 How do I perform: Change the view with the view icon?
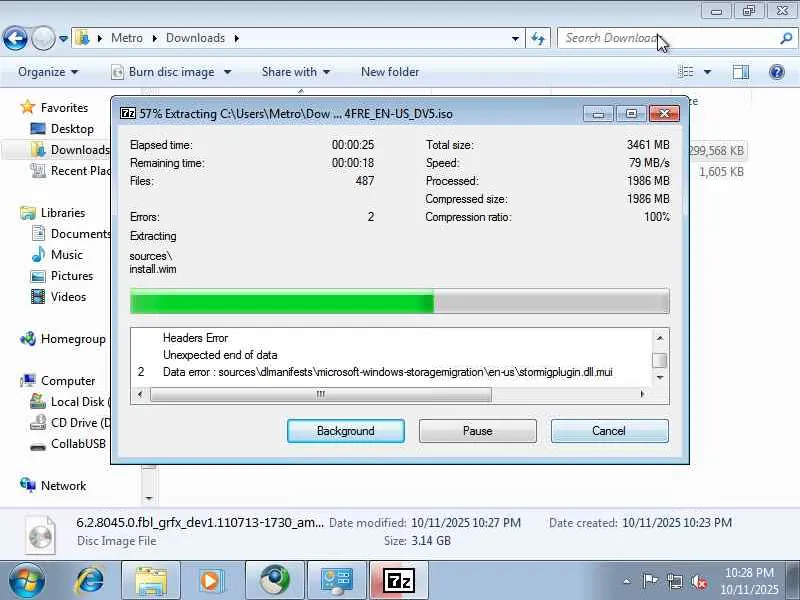(x=686, y=72)
